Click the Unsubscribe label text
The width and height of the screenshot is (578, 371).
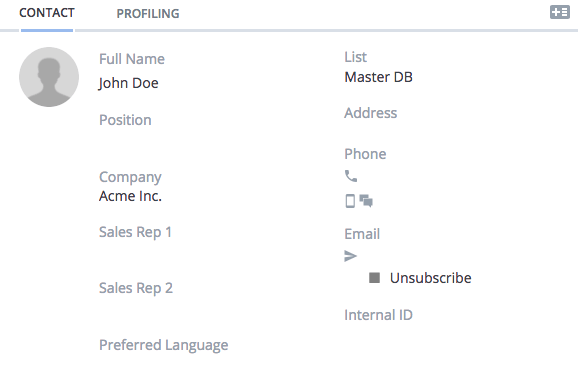(431, 278)
